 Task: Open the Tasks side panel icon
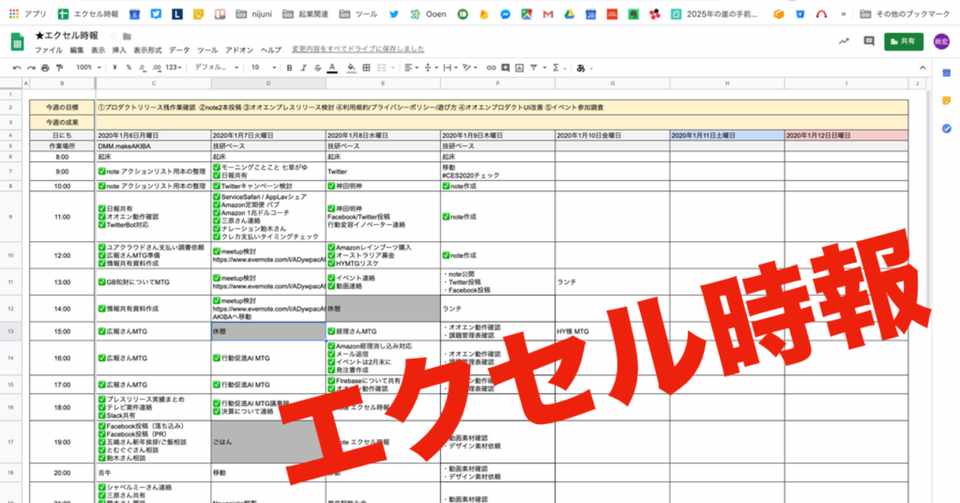click(x=947, y=128)
